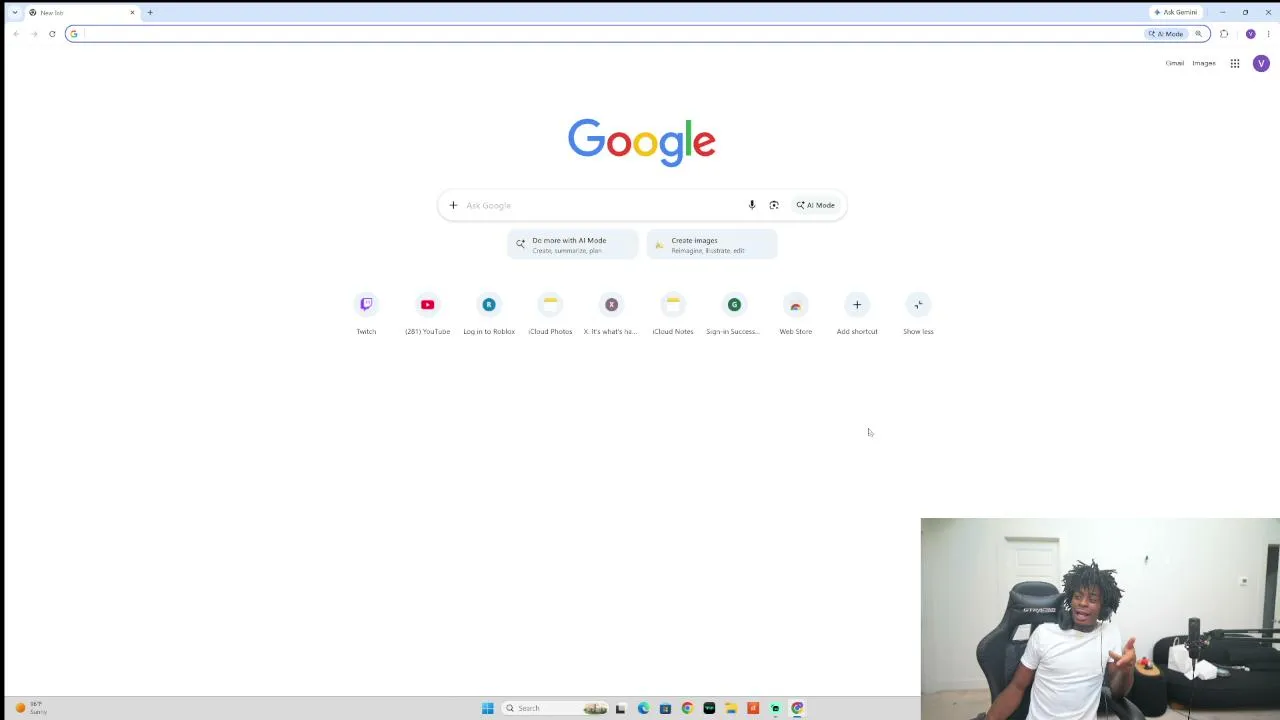This screenshot has width=1280, height=720.
Task: Open the Windows Start menu
Action: [x=487, y=708]
